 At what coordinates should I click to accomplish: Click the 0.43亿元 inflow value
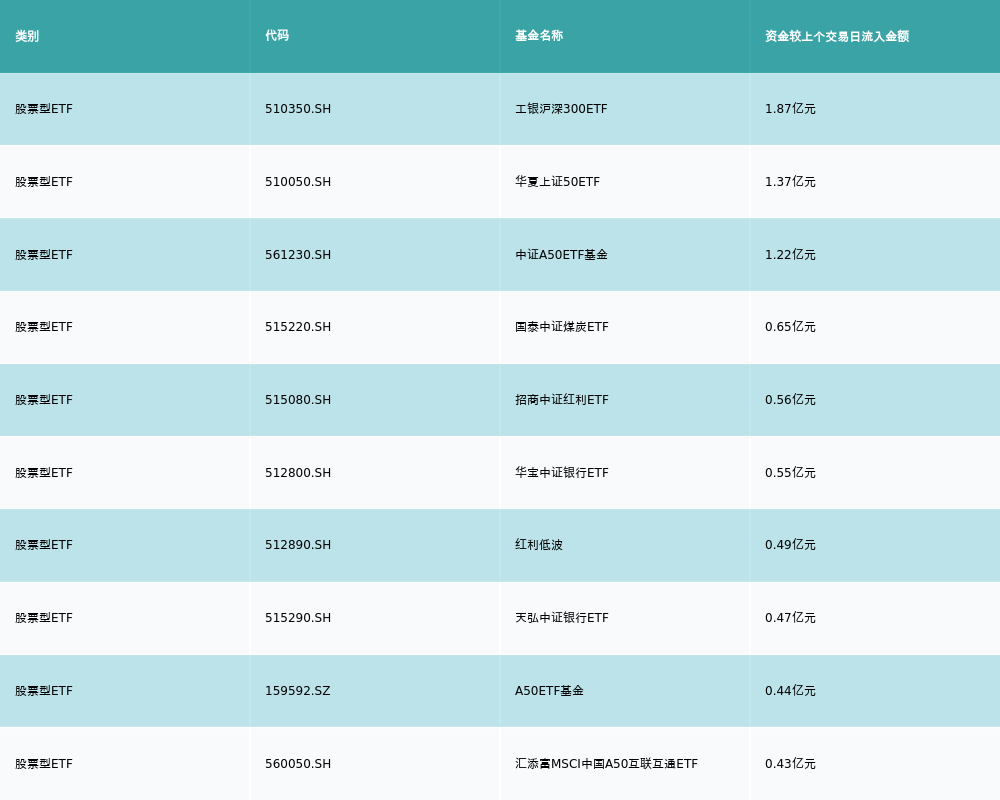790,764
